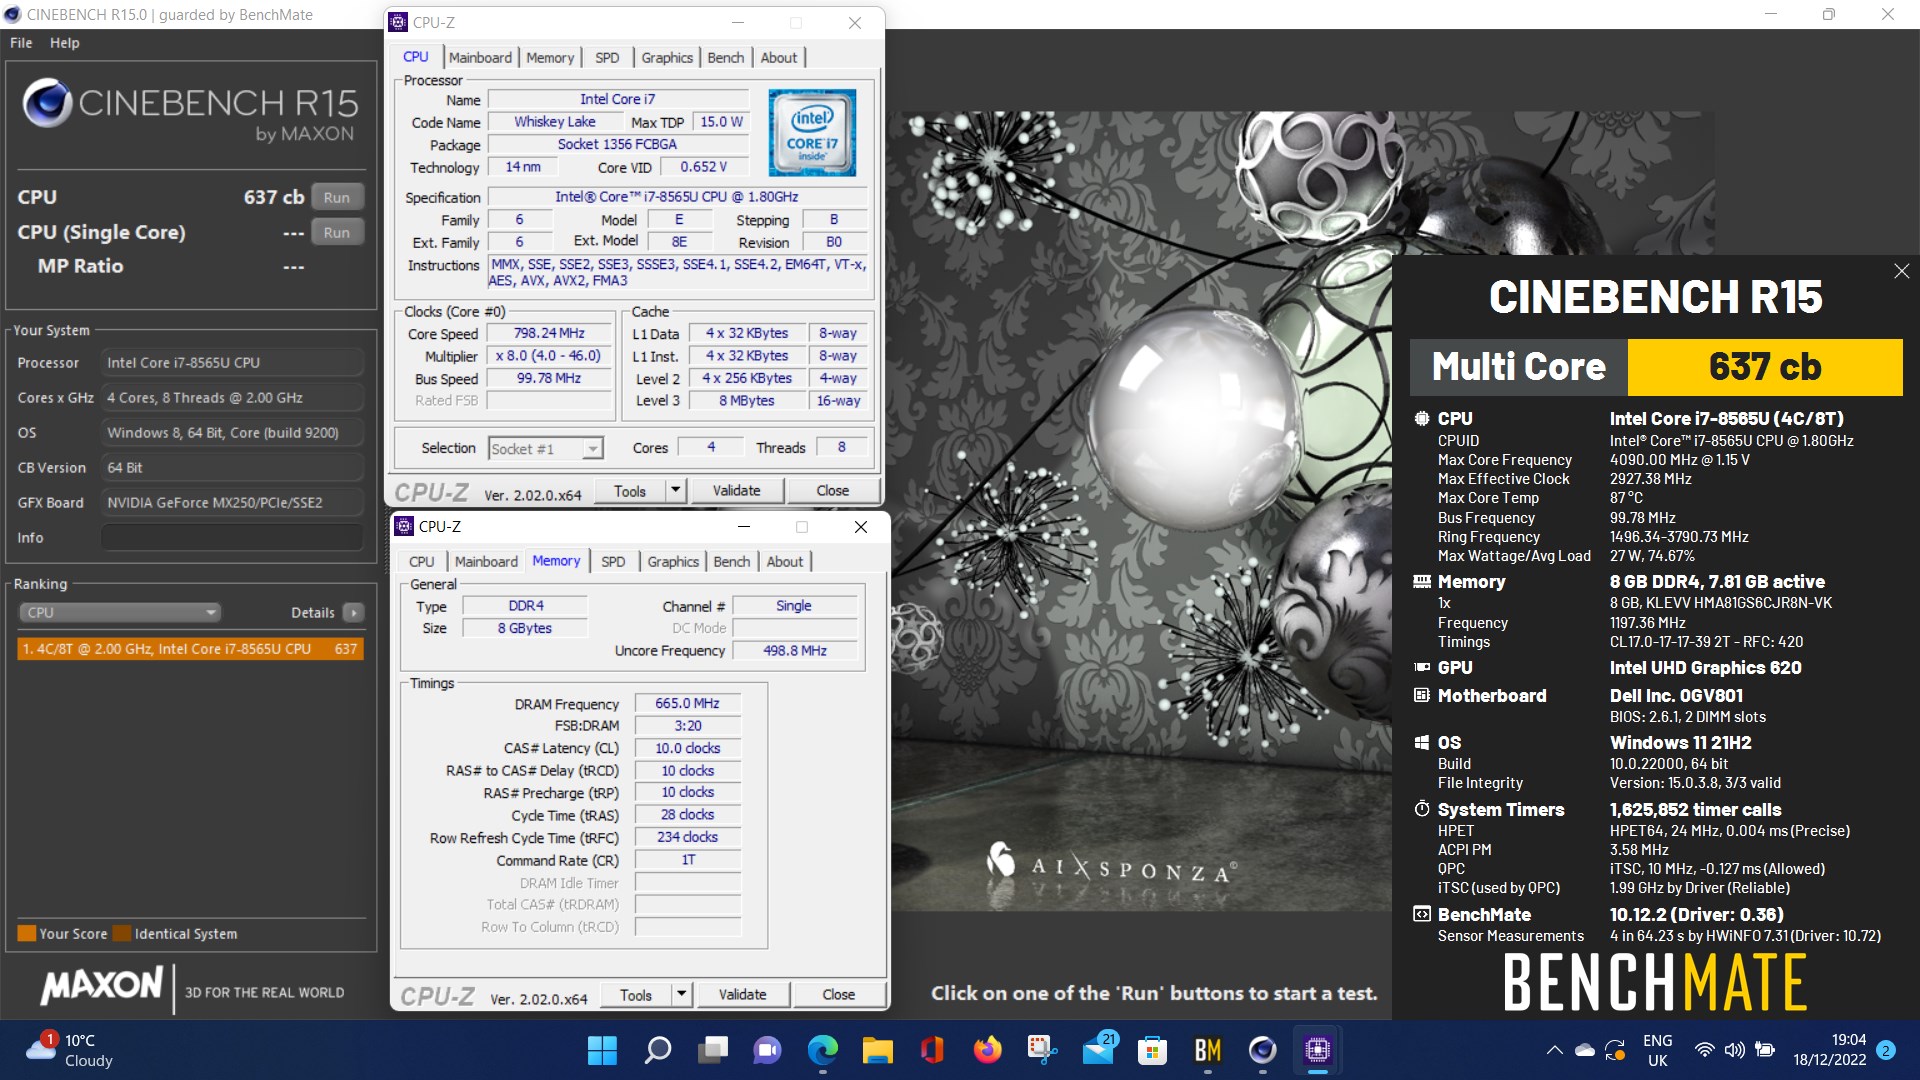Open the Ranking CPU dropdown
This screenshot has width=1920, height=1080.
120,612
